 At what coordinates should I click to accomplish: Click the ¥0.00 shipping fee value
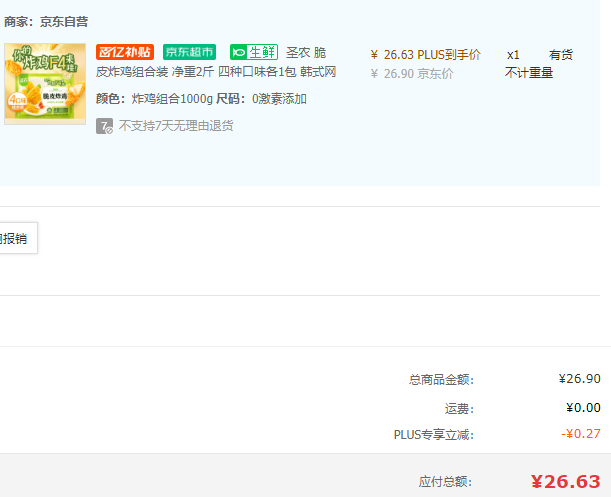click(x=583, y=408)
